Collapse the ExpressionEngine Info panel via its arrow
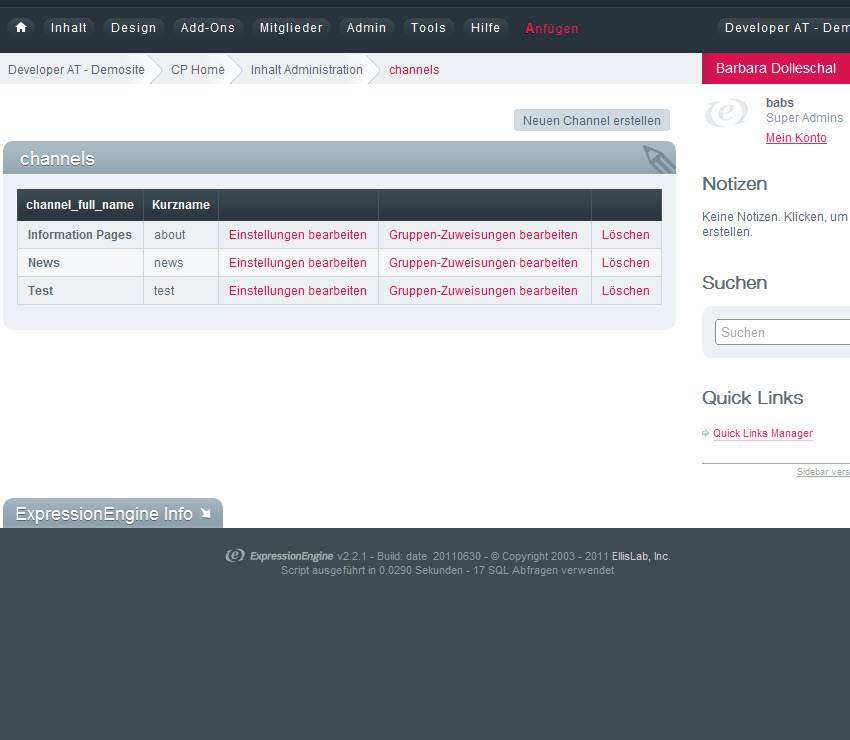Screen dimensions: 850x740 pyautogui.click(x=207, y=513)
